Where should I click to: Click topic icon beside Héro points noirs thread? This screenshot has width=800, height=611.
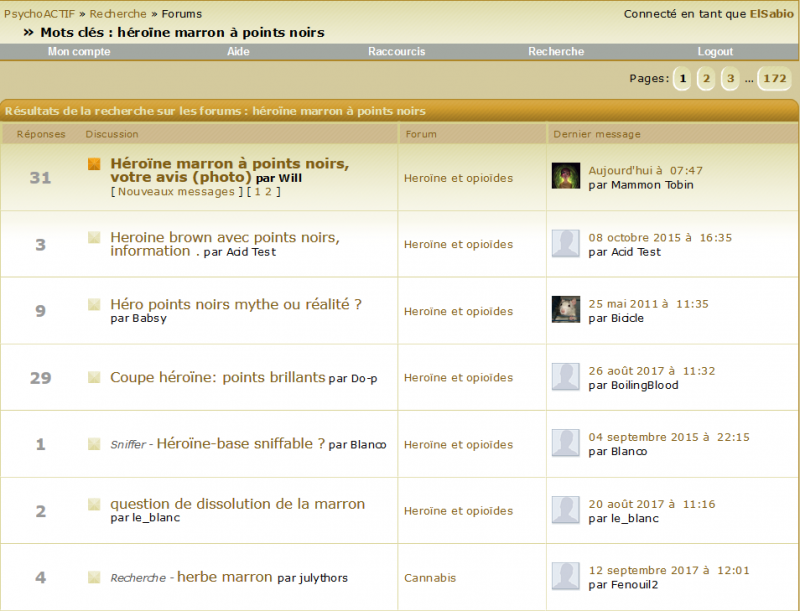(x=94, y=304)
